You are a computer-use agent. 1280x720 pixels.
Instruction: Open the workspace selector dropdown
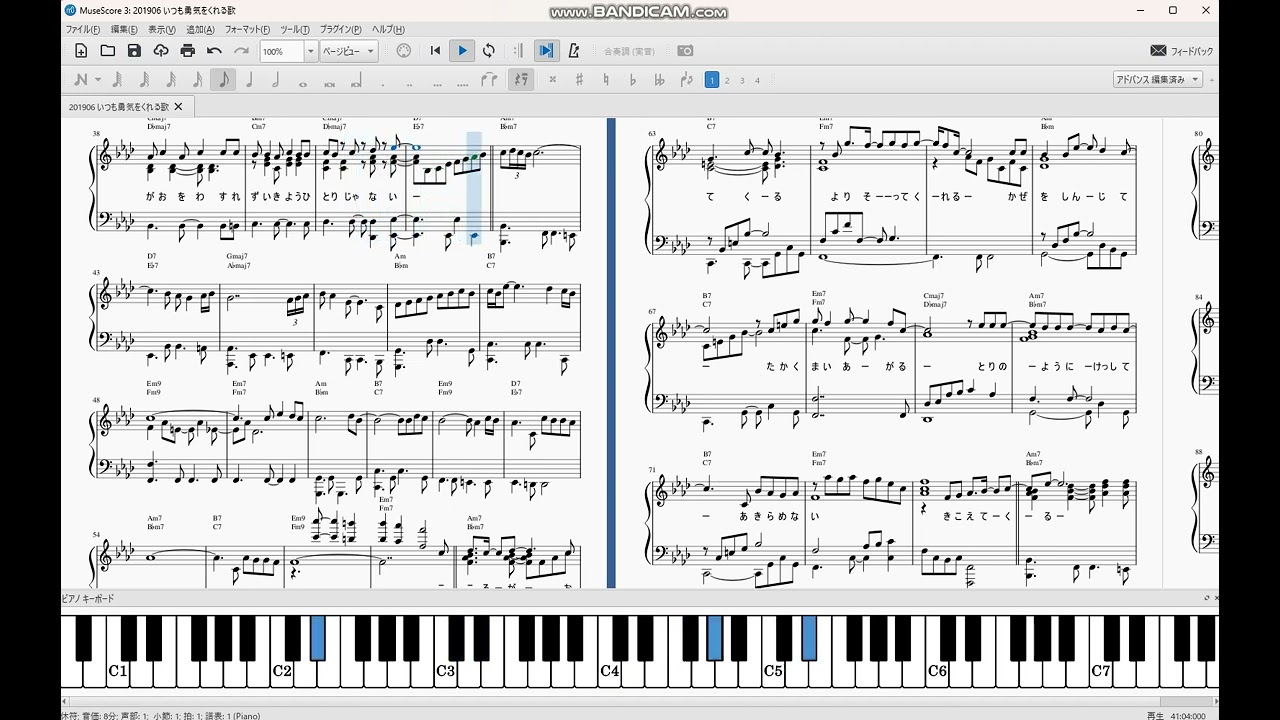(x=1158, y=79)
